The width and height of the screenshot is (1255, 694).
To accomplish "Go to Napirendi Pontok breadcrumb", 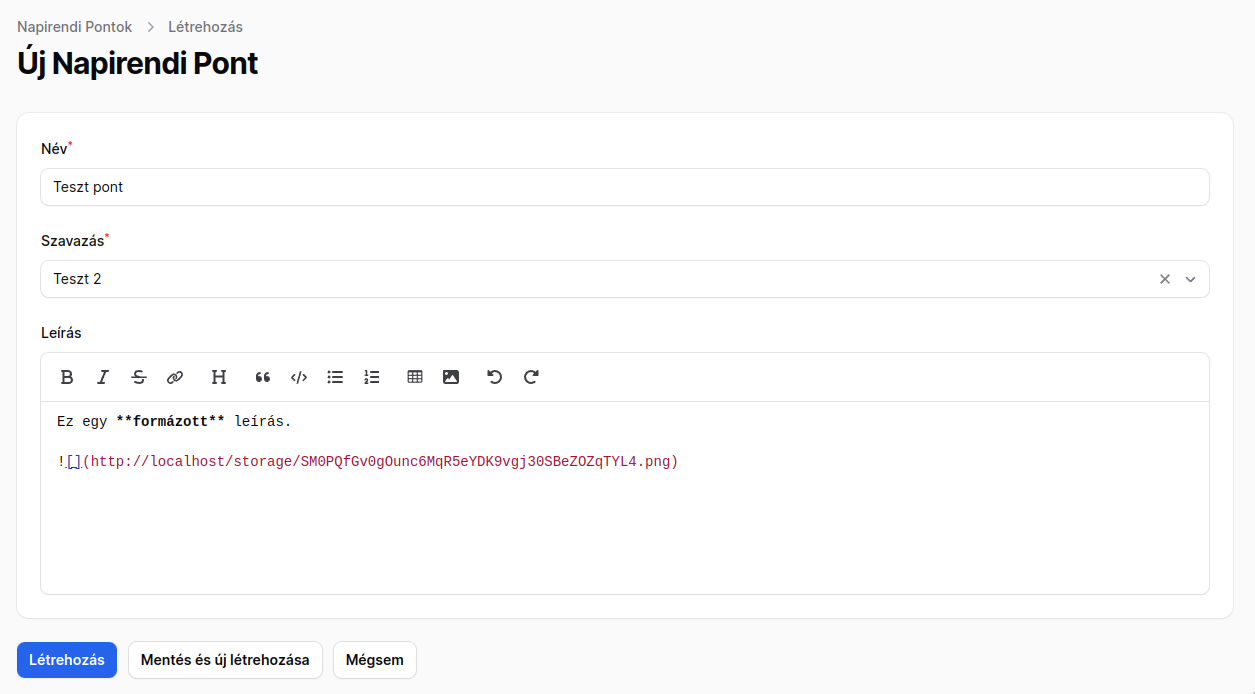I will [x=75, y=27].
